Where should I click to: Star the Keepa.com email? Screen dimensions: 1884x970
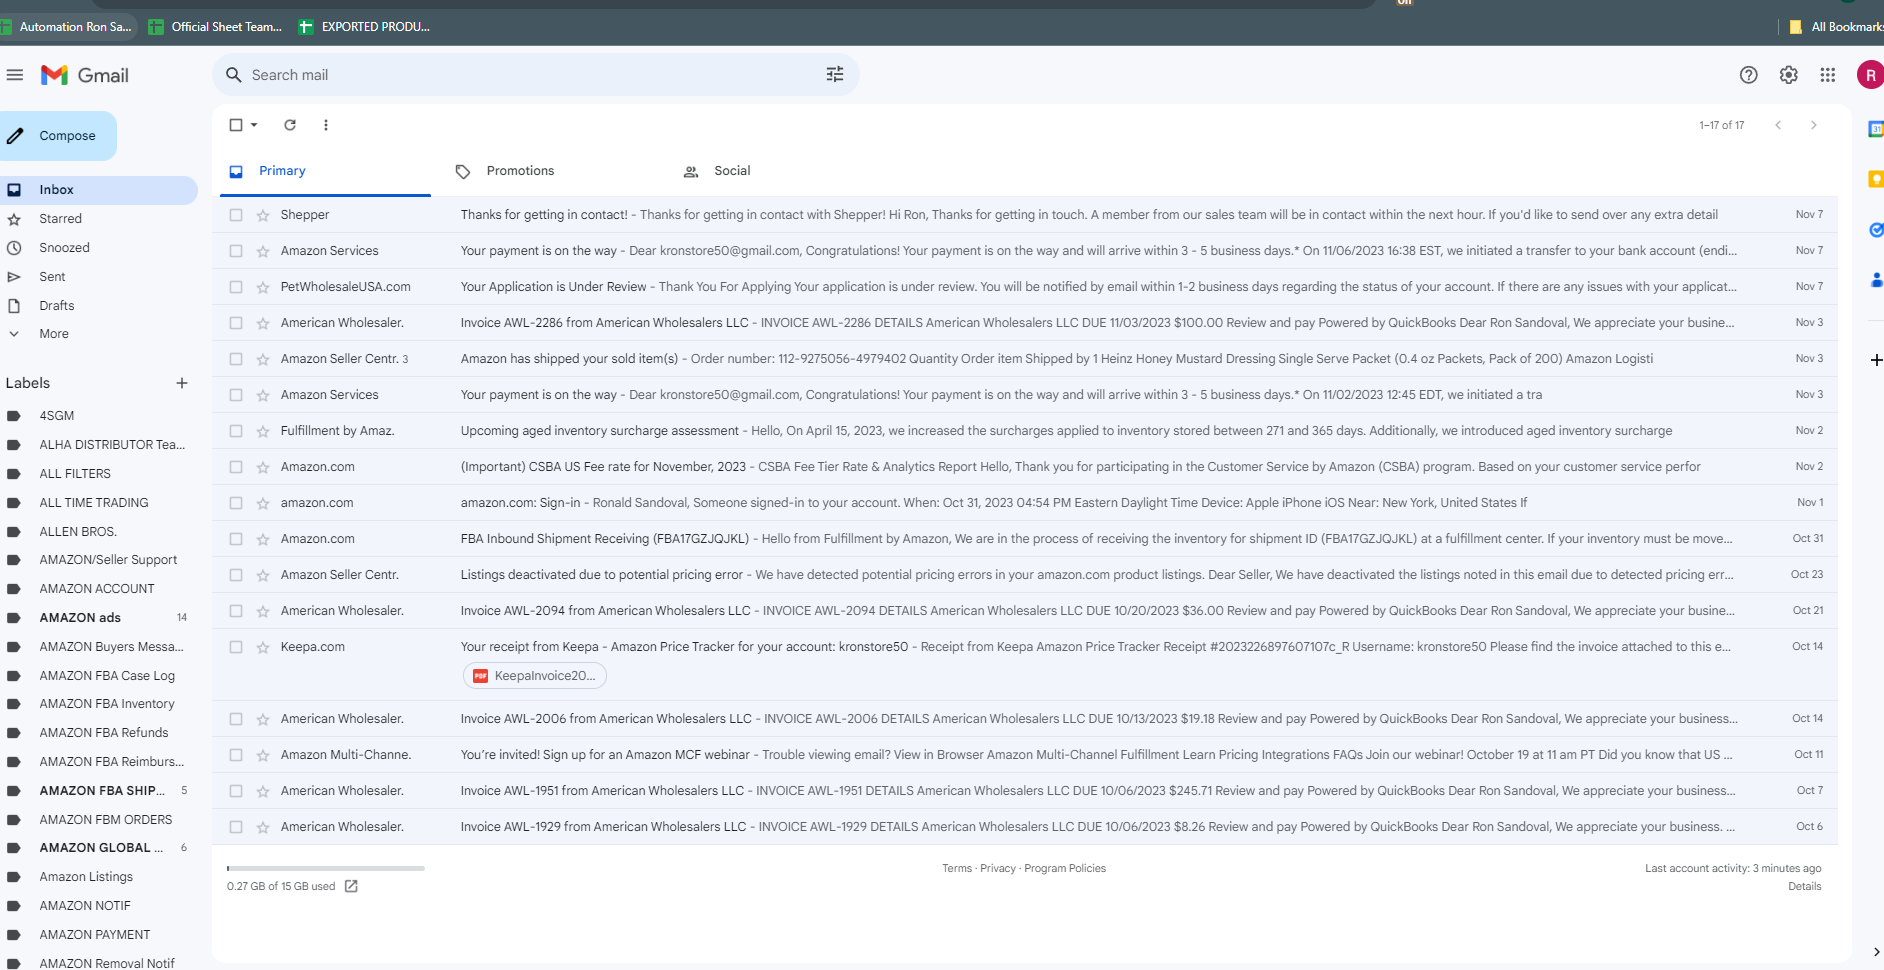263,647
